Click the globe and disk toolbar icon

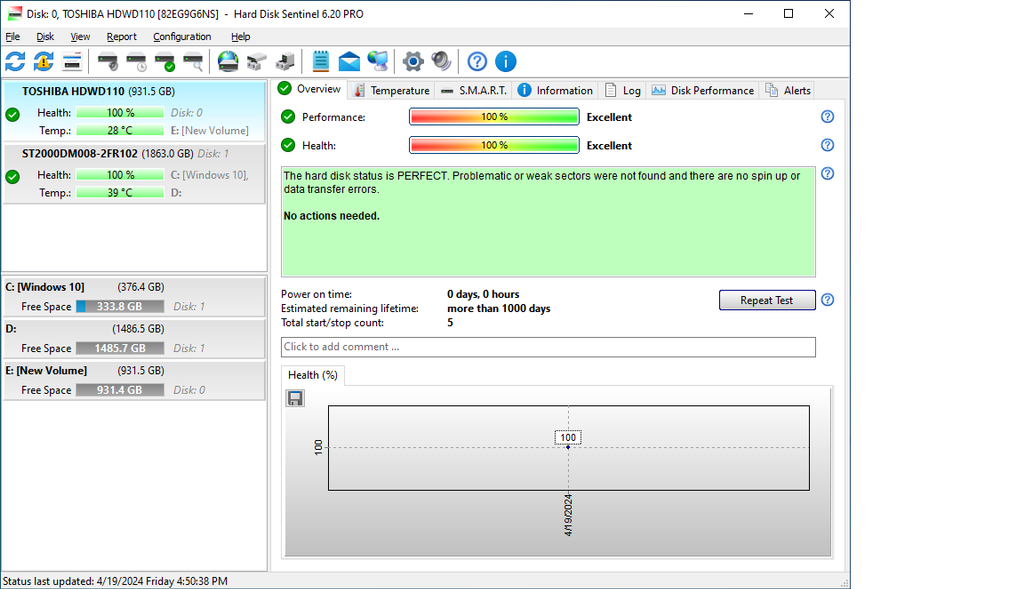228,61
